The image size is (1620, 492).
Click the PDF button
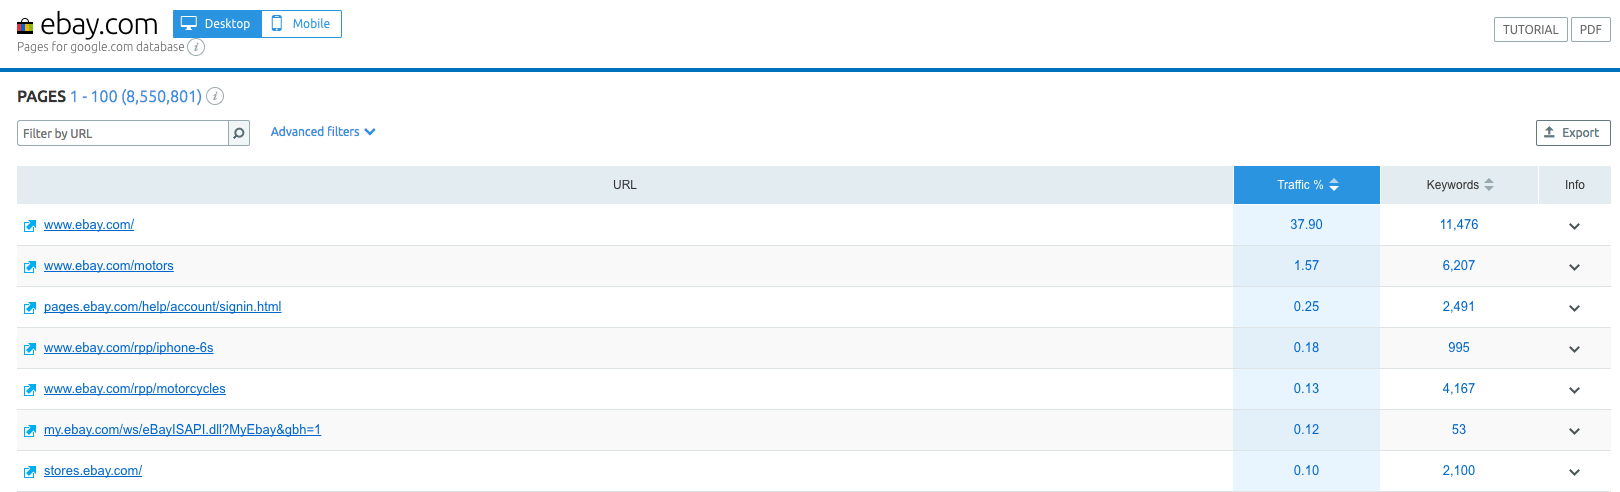point(1591,30)
